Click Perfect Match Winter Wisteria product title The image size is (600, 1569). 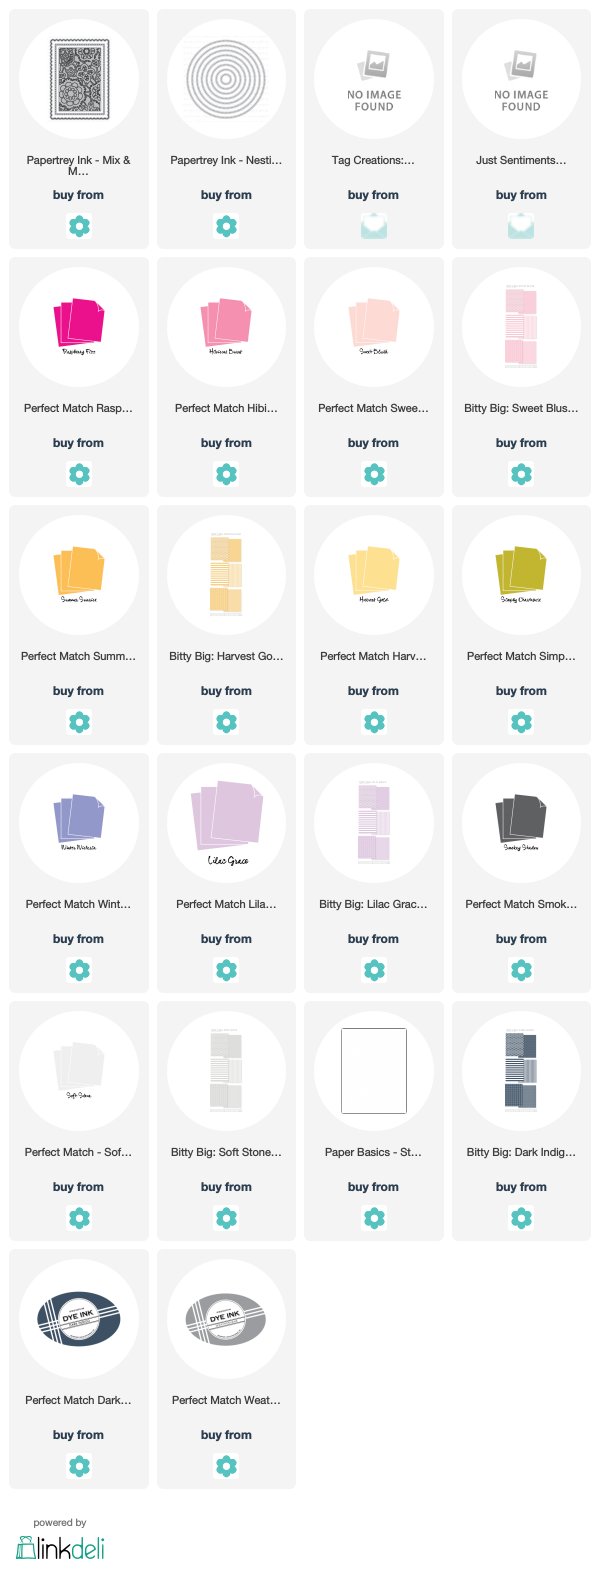coord(79,904)
